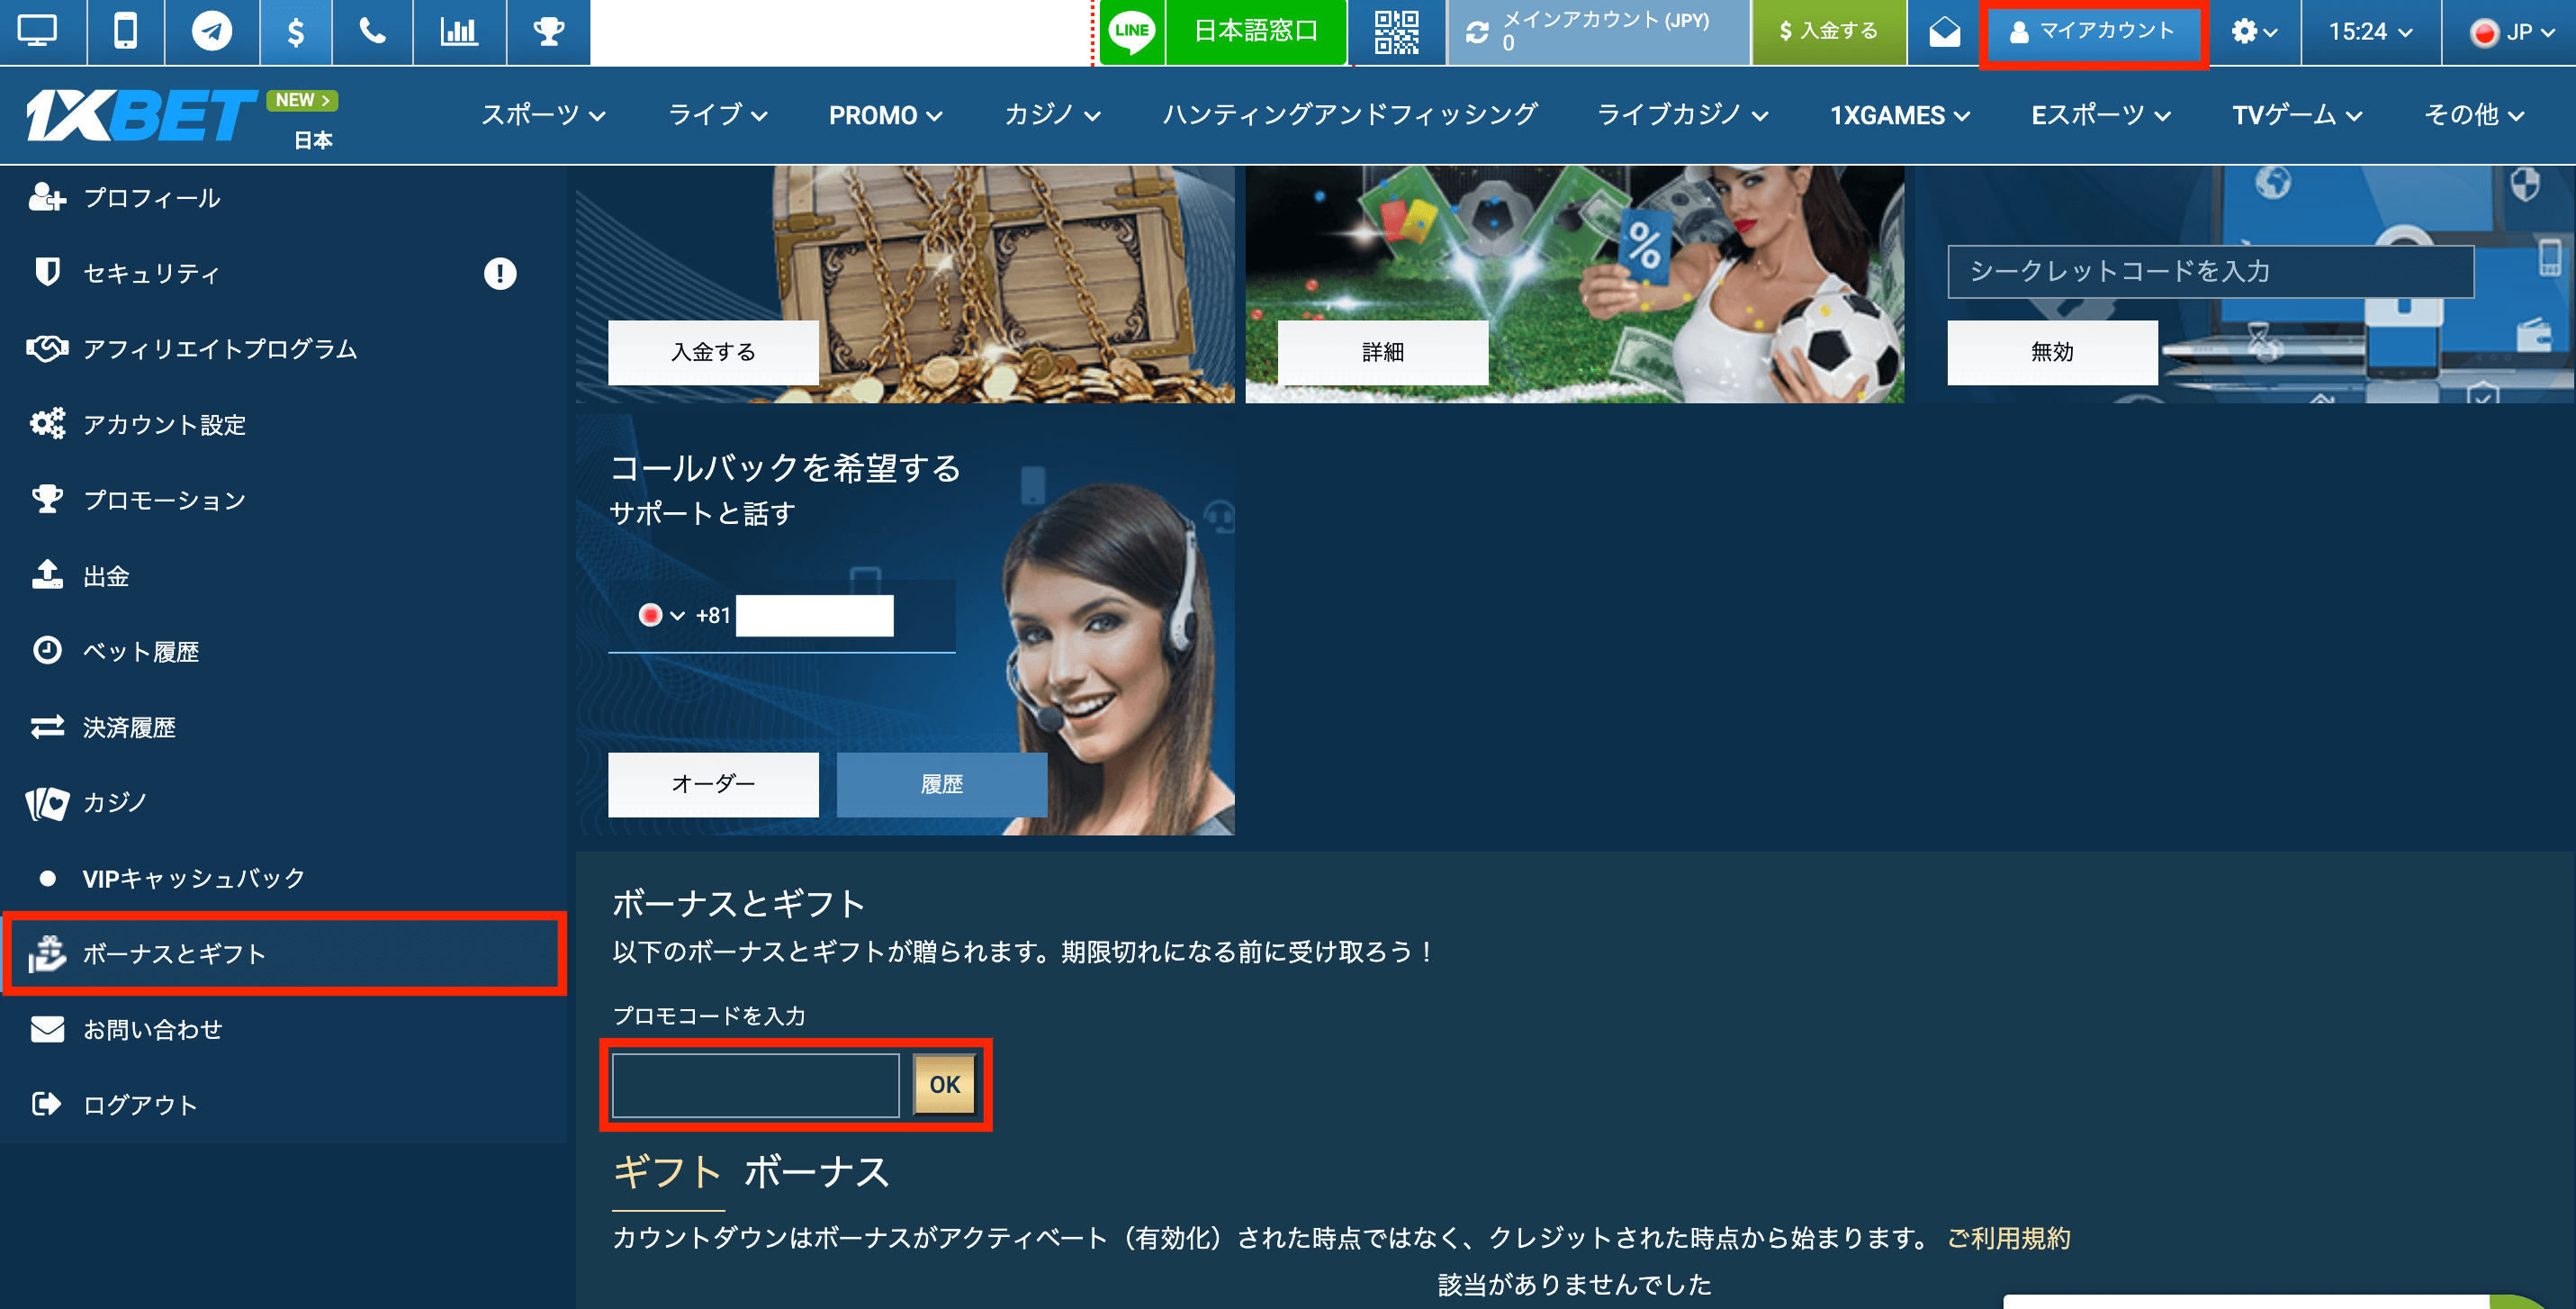Viewport: 2576px width, 1309px height.
Task: Open 出金 withdrawal in sidebar
Action: (283, 576)
